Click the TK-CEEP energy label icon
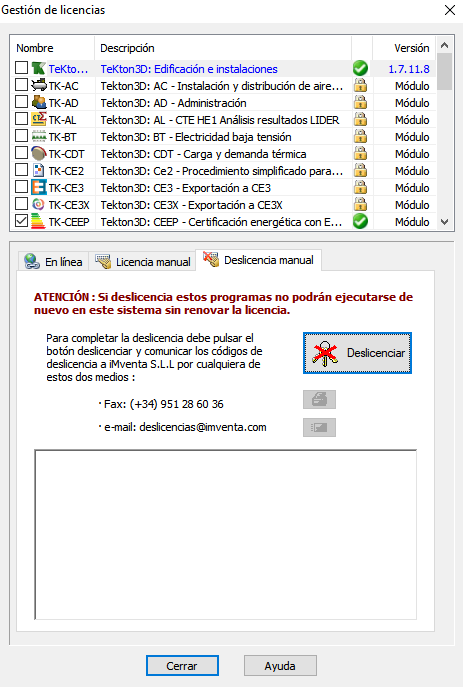 point(39,221)
